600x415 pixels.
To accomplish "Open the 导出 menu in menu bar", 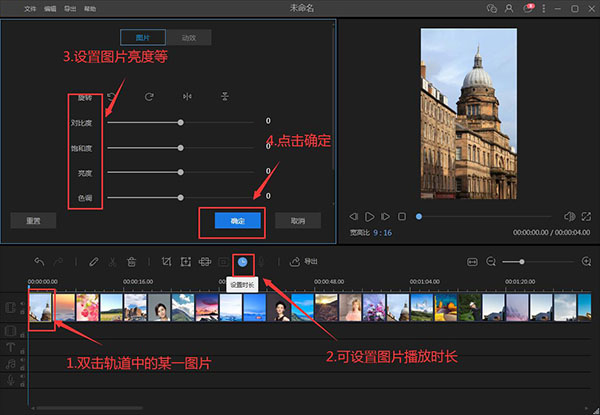I will pyautogui.click(x=70, y=8).
